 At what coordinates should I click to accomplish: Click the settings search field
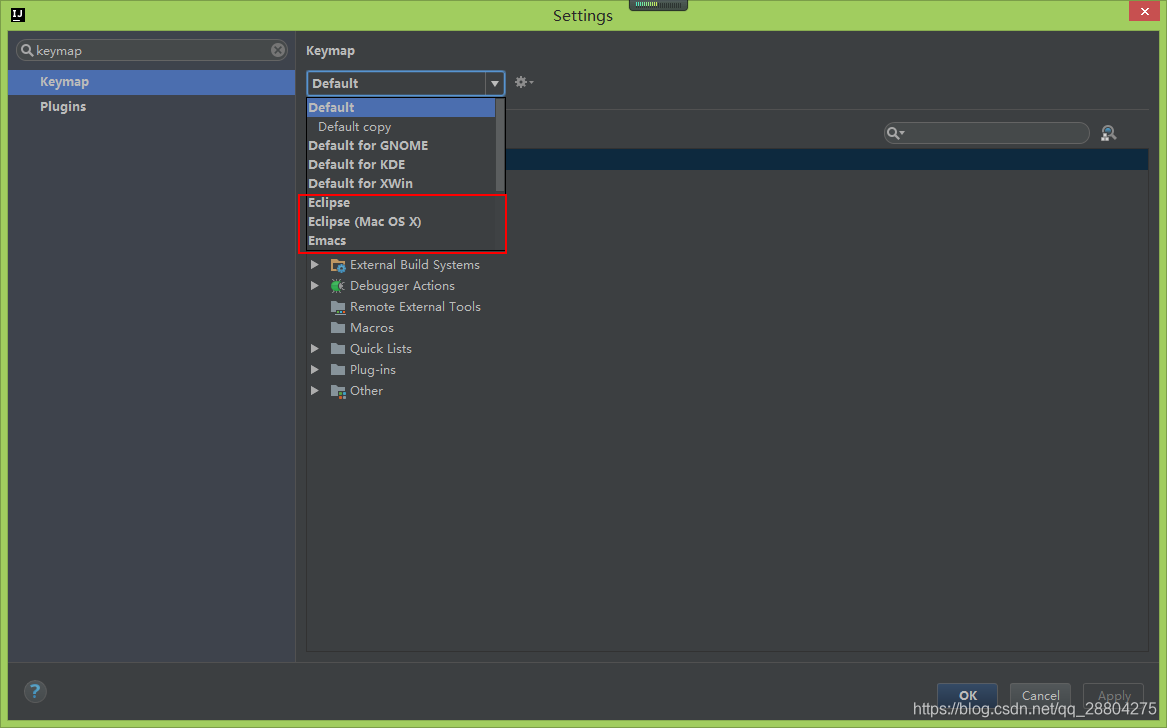152,50
